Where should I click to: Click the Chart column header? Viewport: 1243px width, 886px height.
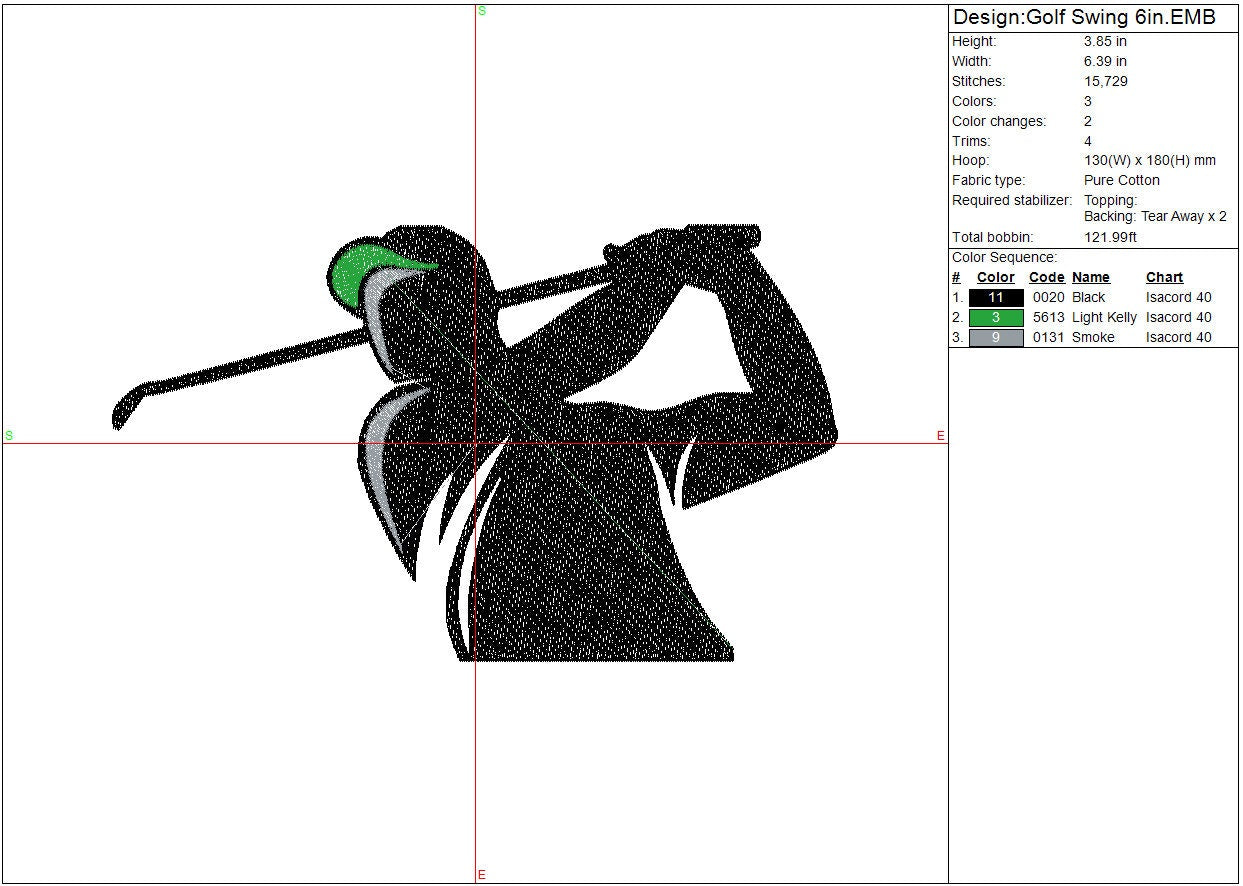pyautogui.click(x=1164, y=277)
